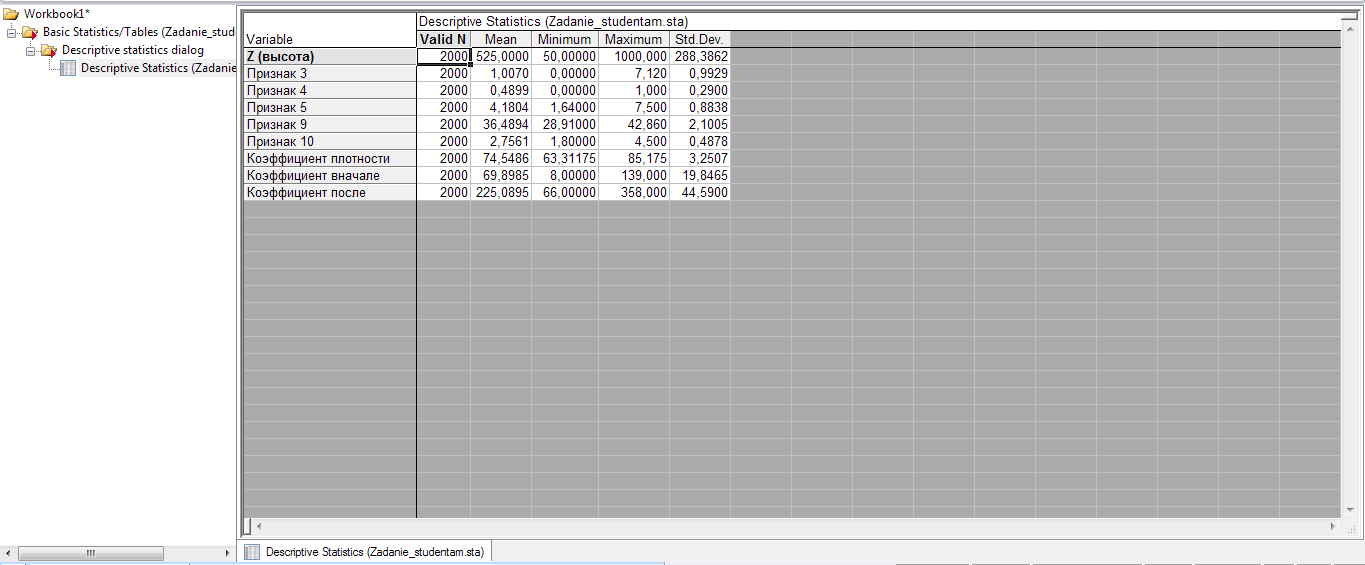Image resolution: width=1365 pixels, height=565 pixels.
Task: Click maximum value 1000,000
Action: [634, 57]
